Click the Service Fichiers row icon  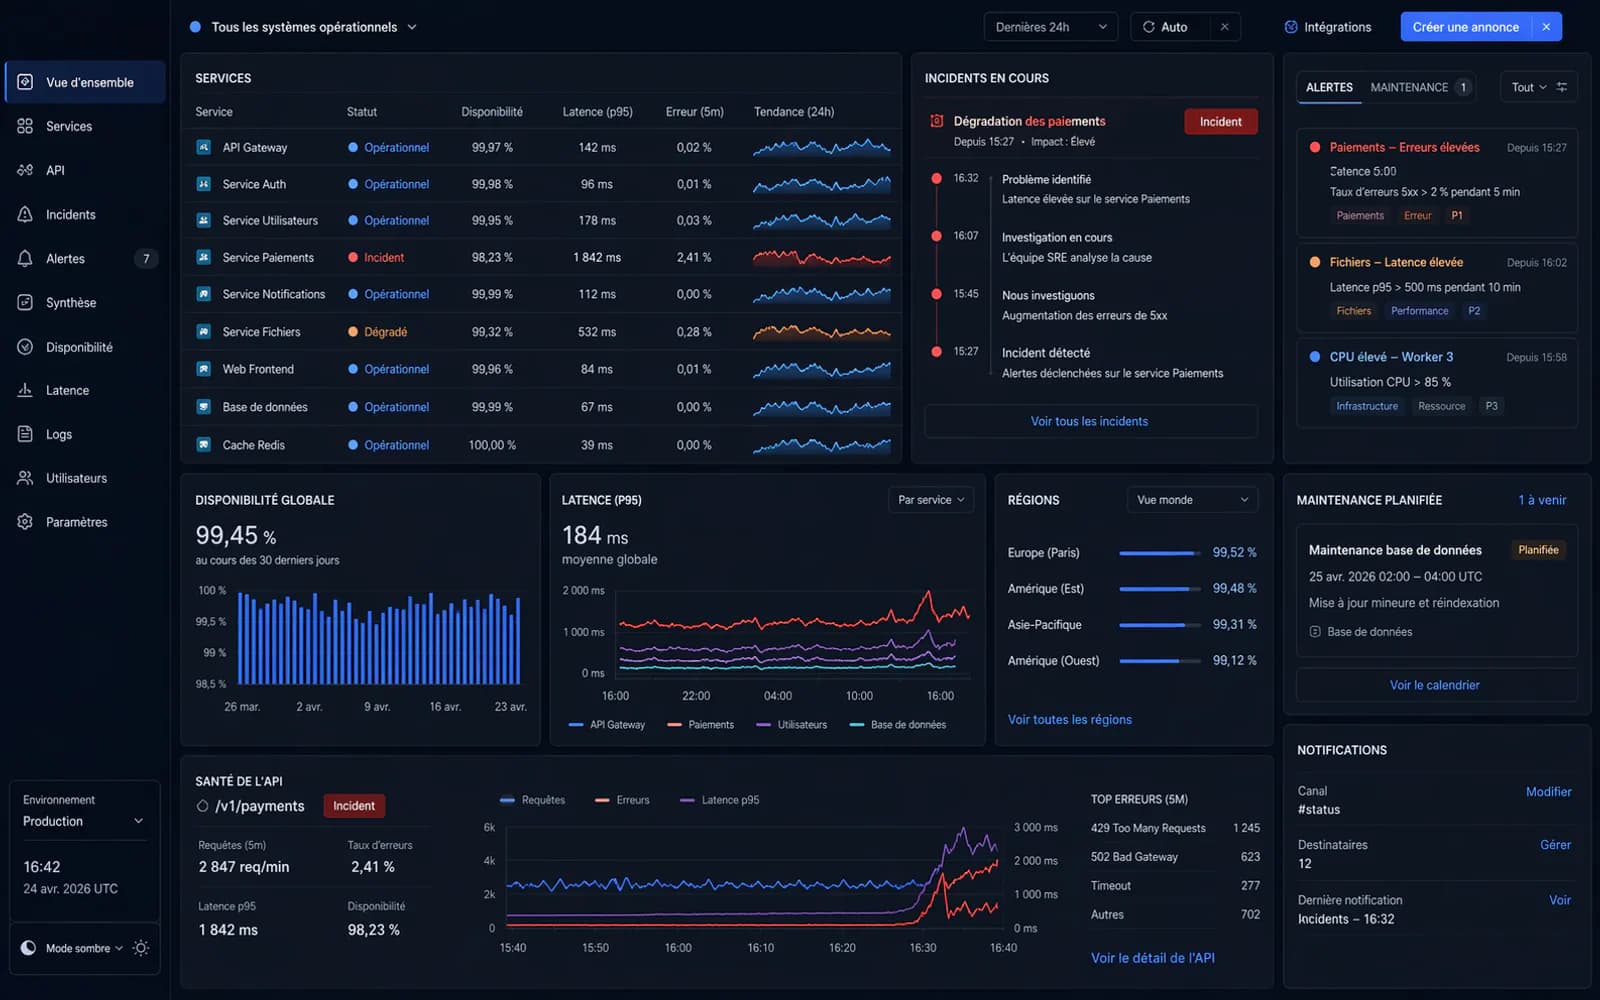203,331
